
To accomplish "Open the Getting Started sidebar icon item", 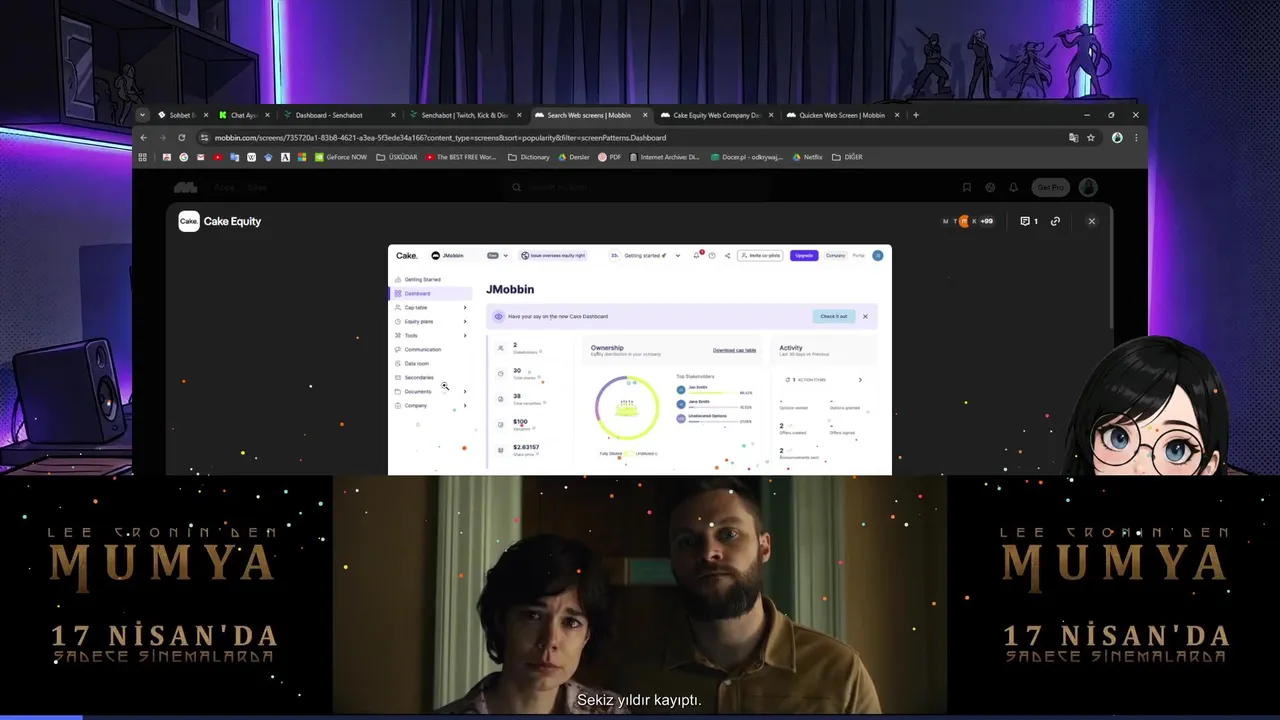I will pyautogui.click(x=397, y=279).
